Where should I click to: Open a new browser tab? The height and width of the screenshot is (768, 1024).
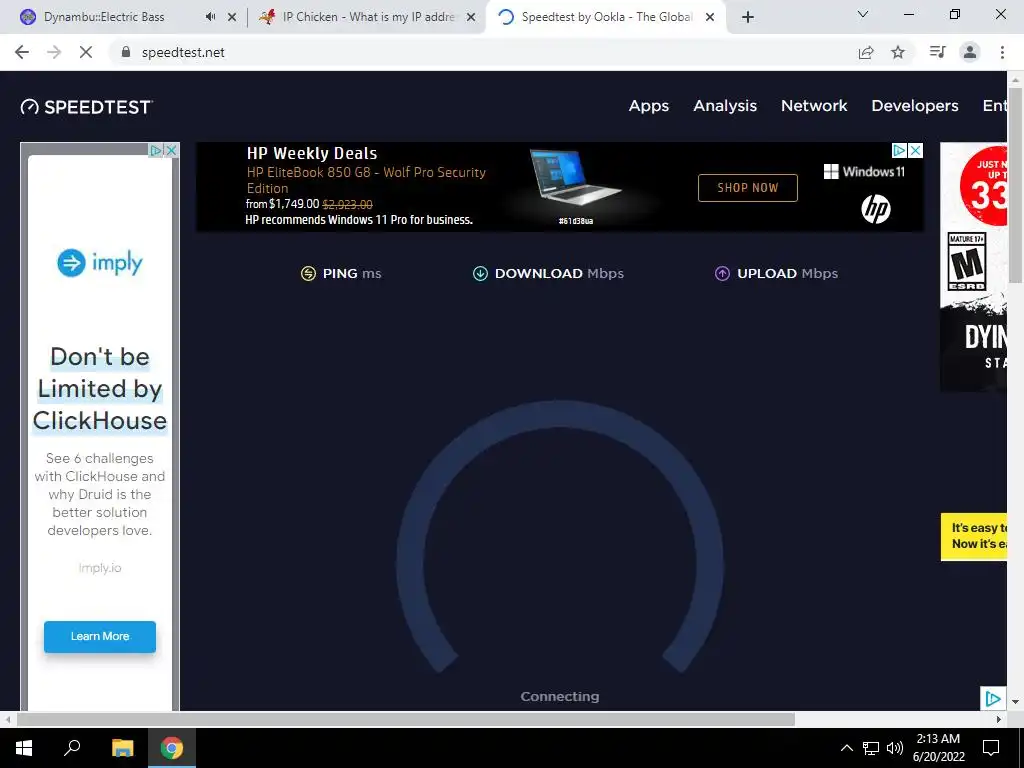click(748, 17)
